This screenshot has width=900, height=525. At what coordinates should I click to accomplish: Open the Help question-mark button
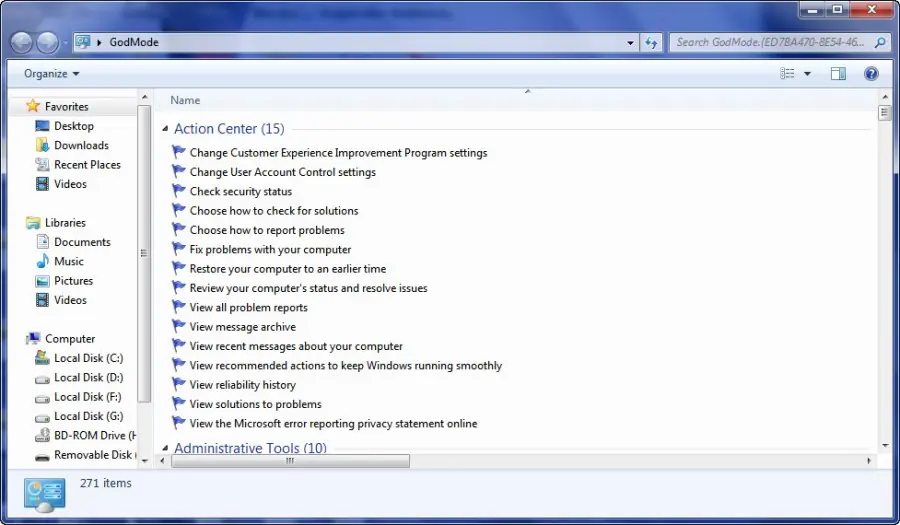click(x=871, y=73)
